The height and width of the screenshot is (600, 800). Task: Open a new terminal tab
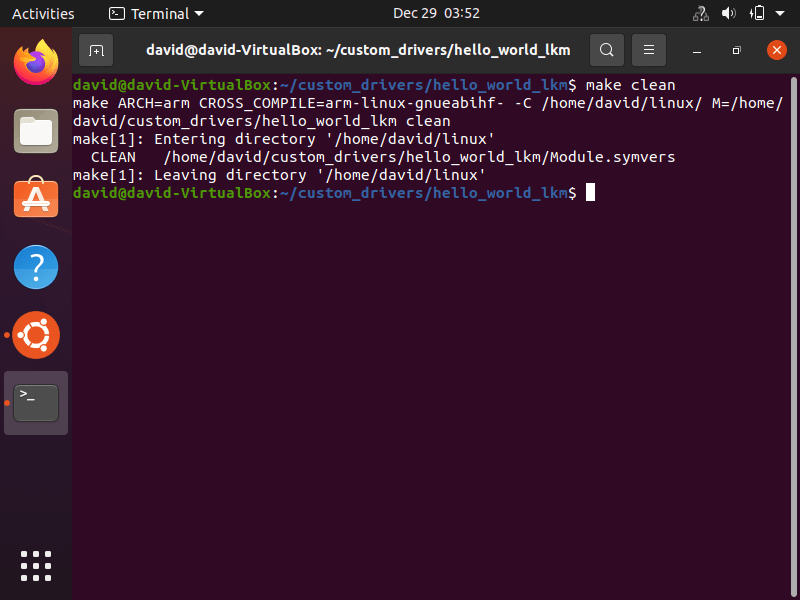[x=95, y=49]
